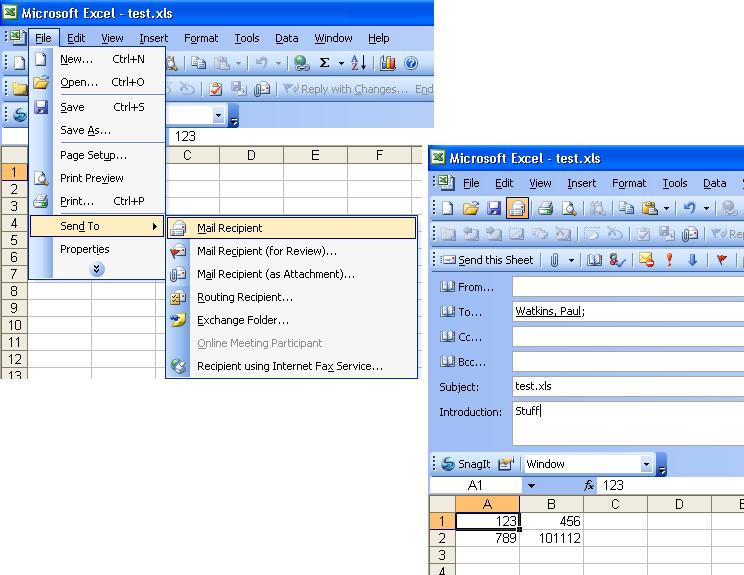Set high importance with red exclamation icon
Screen dimensions: 744x575
pos(669,260)
